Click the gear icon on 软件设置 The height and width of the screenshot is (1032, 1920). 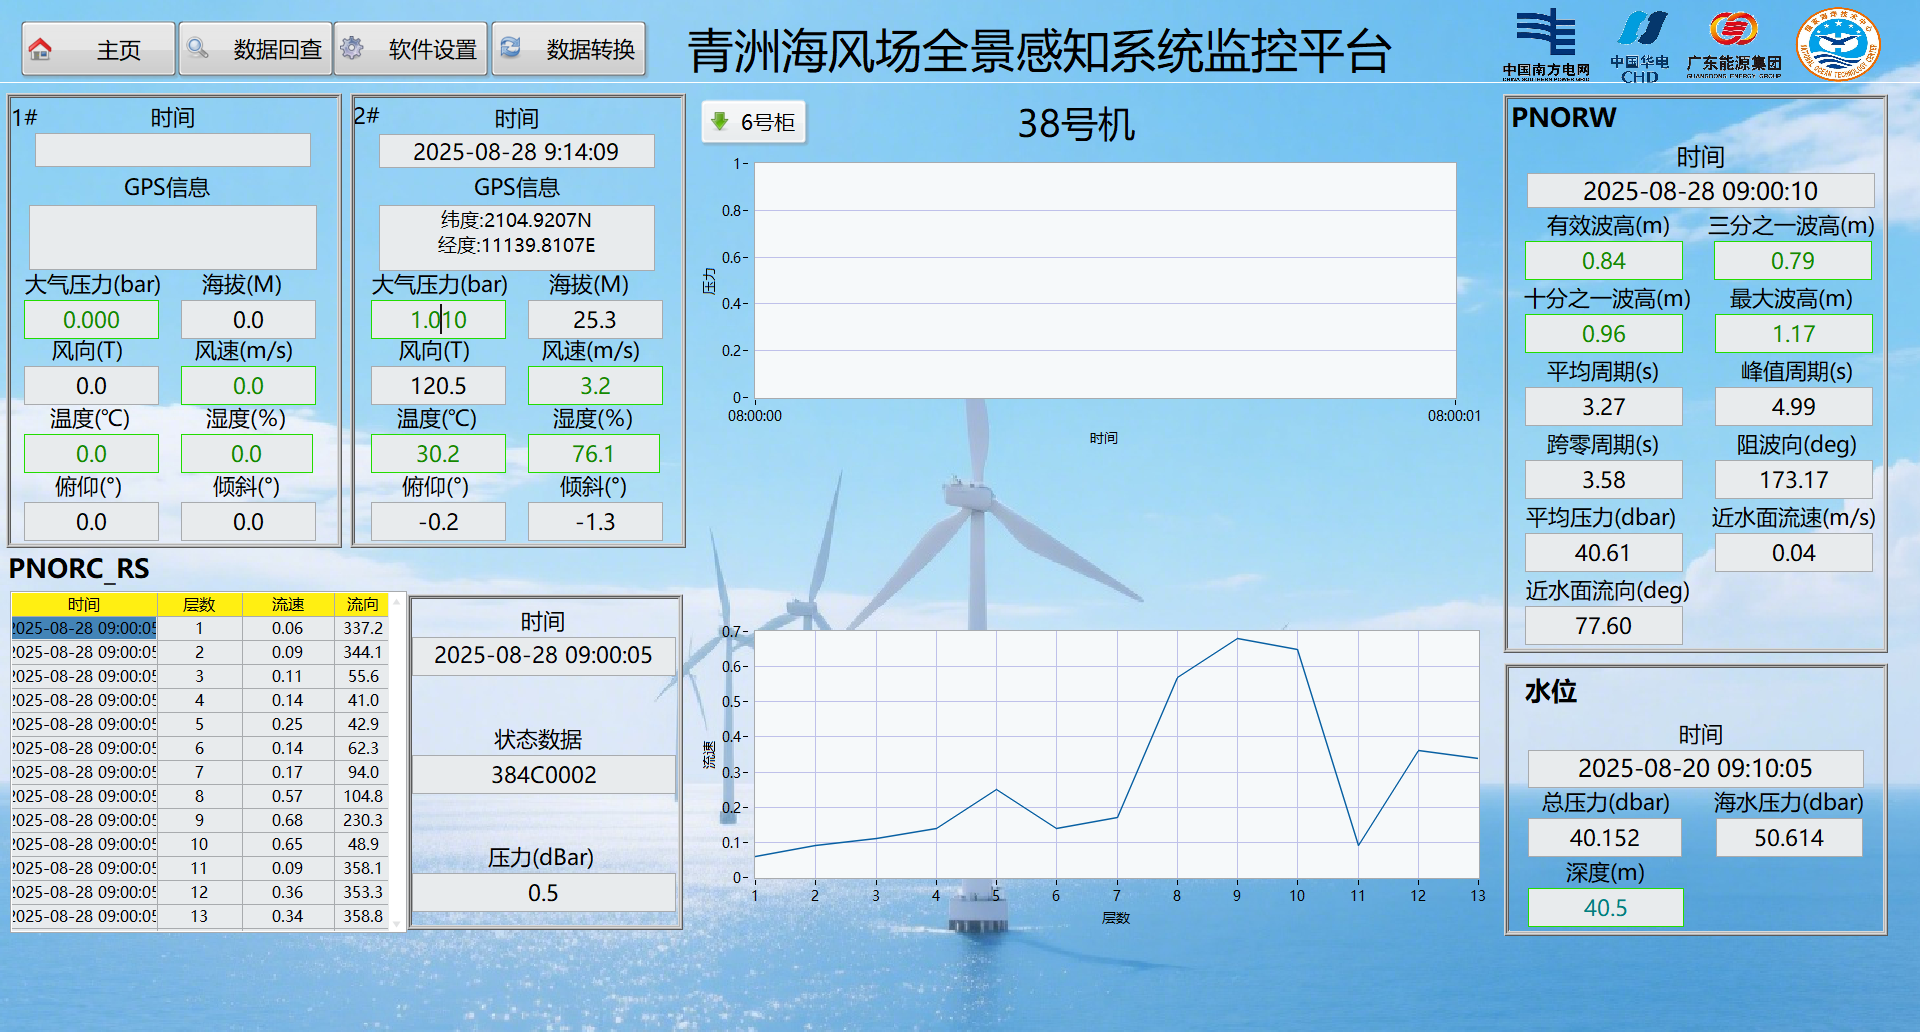[352, 48]
